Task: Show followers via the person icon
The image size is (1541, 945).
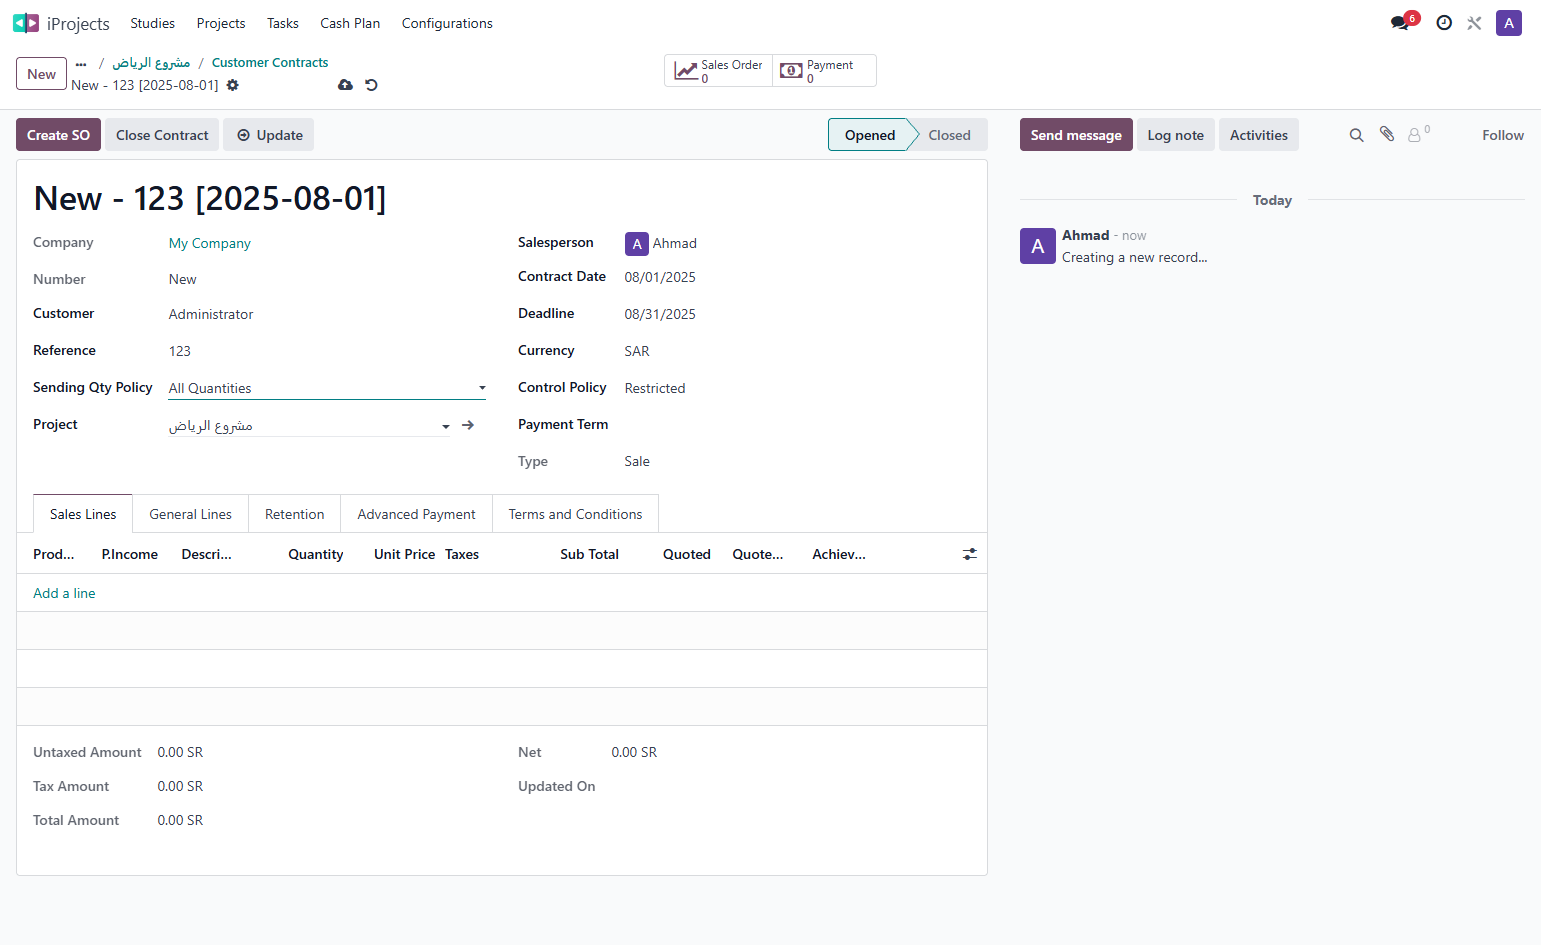Action: point(1419,134)
